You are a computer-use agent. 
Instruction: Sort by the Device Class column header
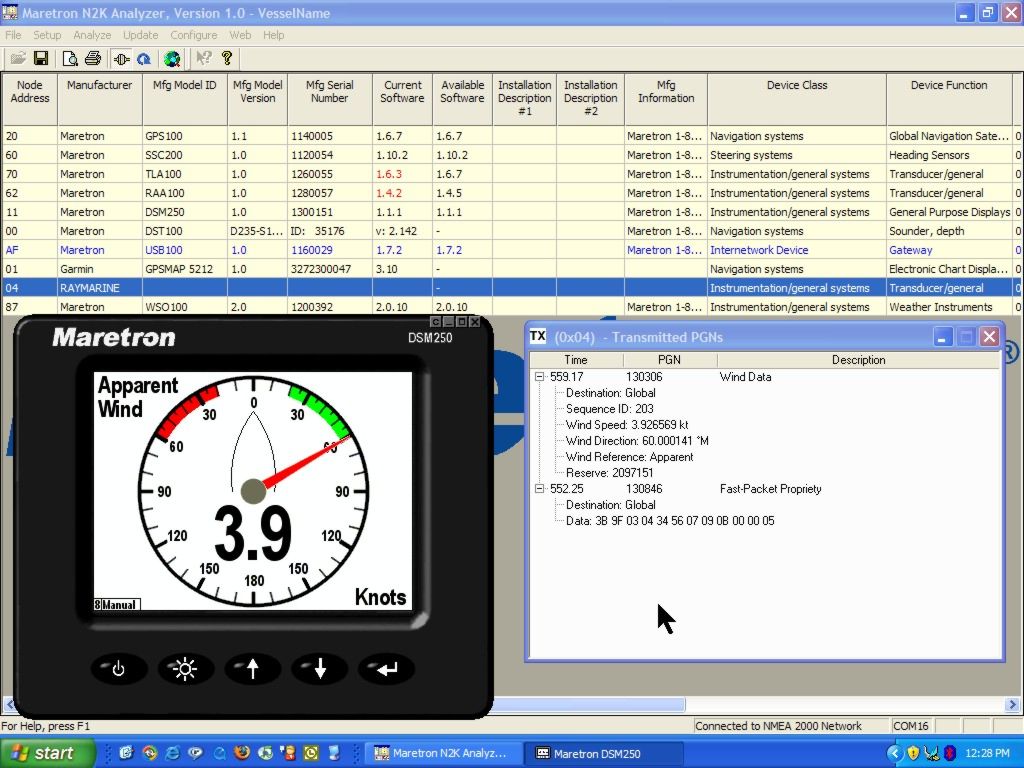pyautogui.click(x=797, y=99)
